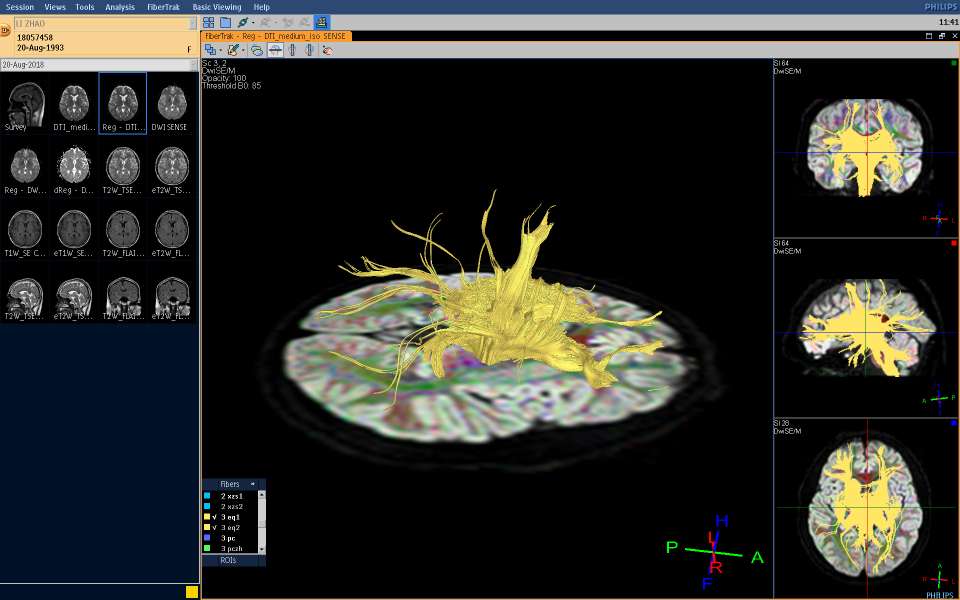Click the highlighted FiberTrak package icon in the top toolbar
This screenshot has width=960, height=600.
coord(321,23)
